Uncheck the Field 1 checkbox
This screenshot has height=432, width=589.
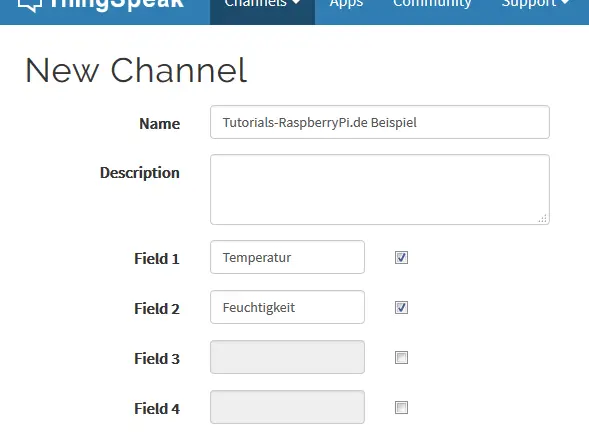(401, 257)
